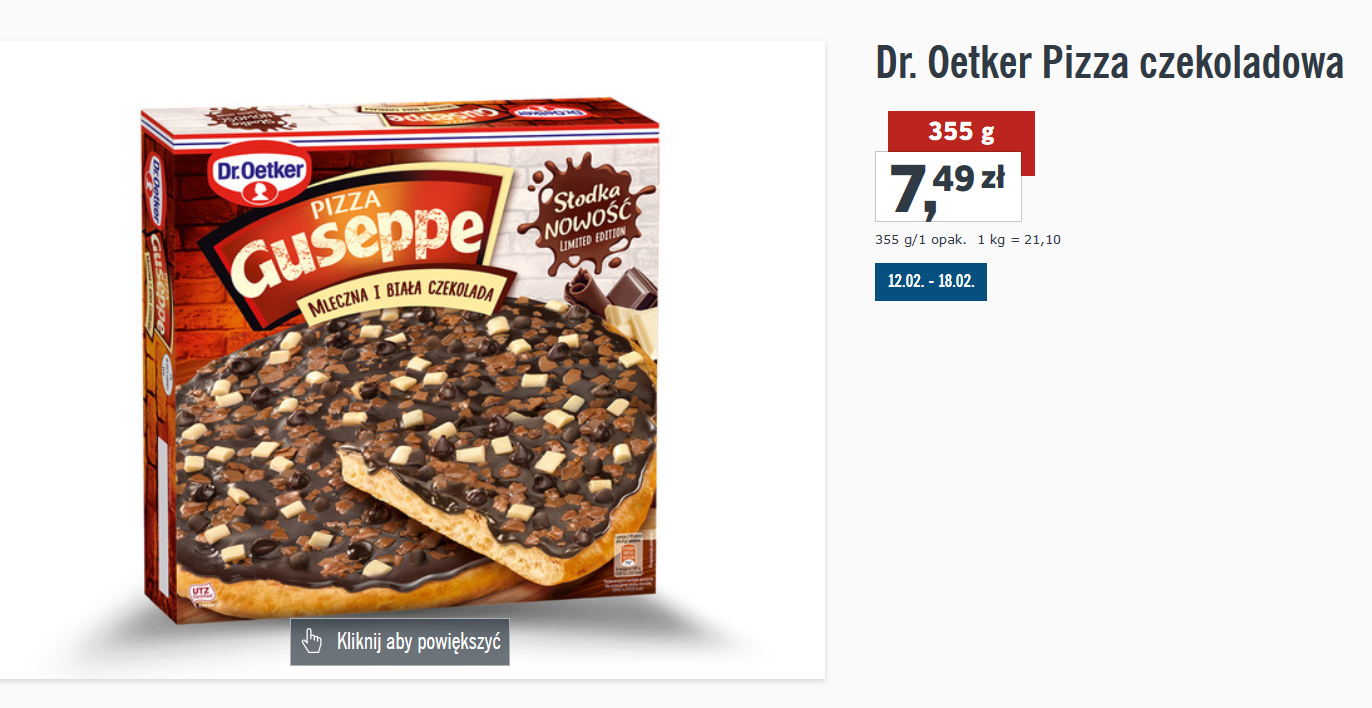Select the red 355 g weight badge
This screenshot has height=708, width=1372.
coord(961,131)
